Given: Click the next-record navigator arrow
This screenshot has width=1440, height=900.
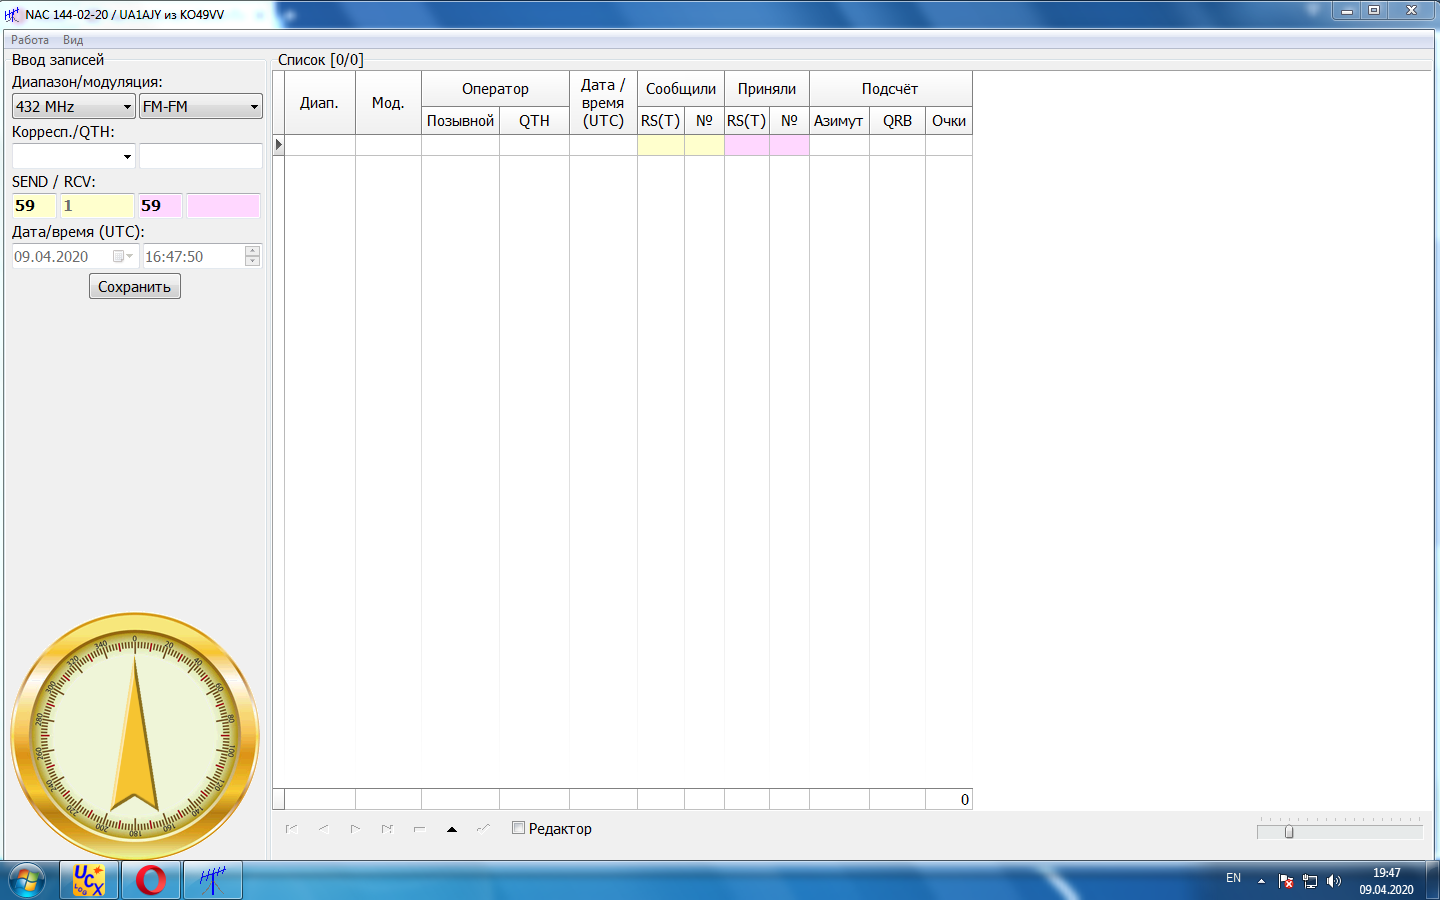Looking at the screenshot, I should [355, 829].
